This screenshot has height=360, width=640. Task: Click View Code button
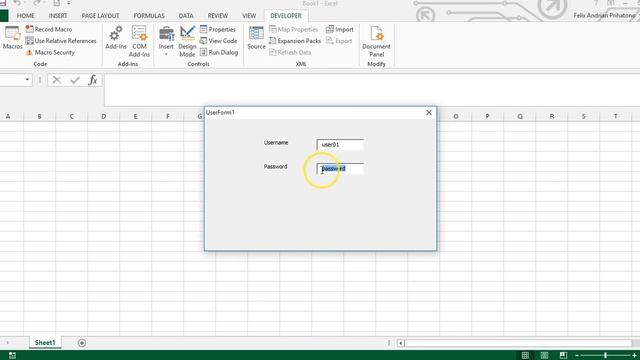[x=218, y=41]
